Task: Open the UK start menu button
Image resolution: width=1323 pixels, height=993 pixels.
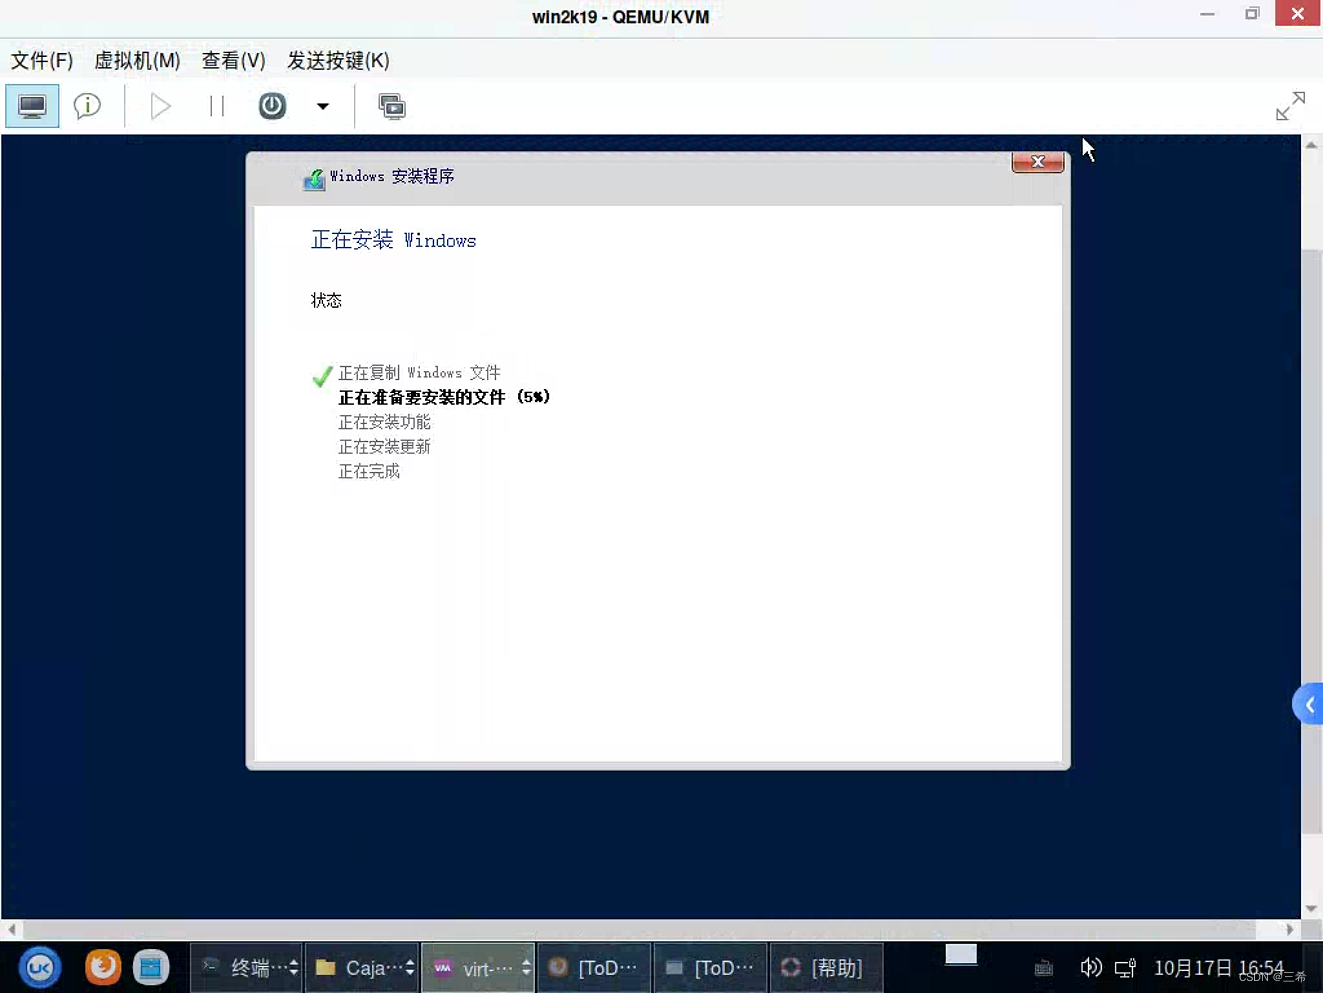Action: pos(40,967)
